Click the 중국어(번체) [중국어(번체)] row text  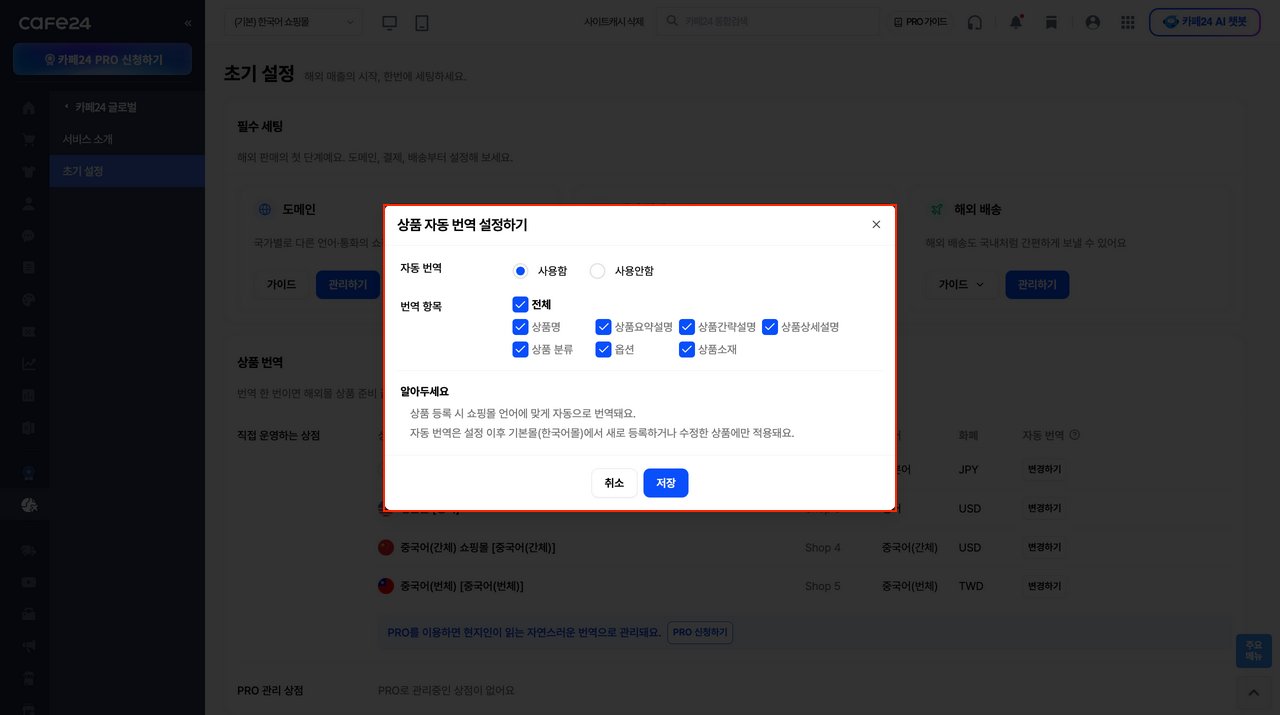462,586
